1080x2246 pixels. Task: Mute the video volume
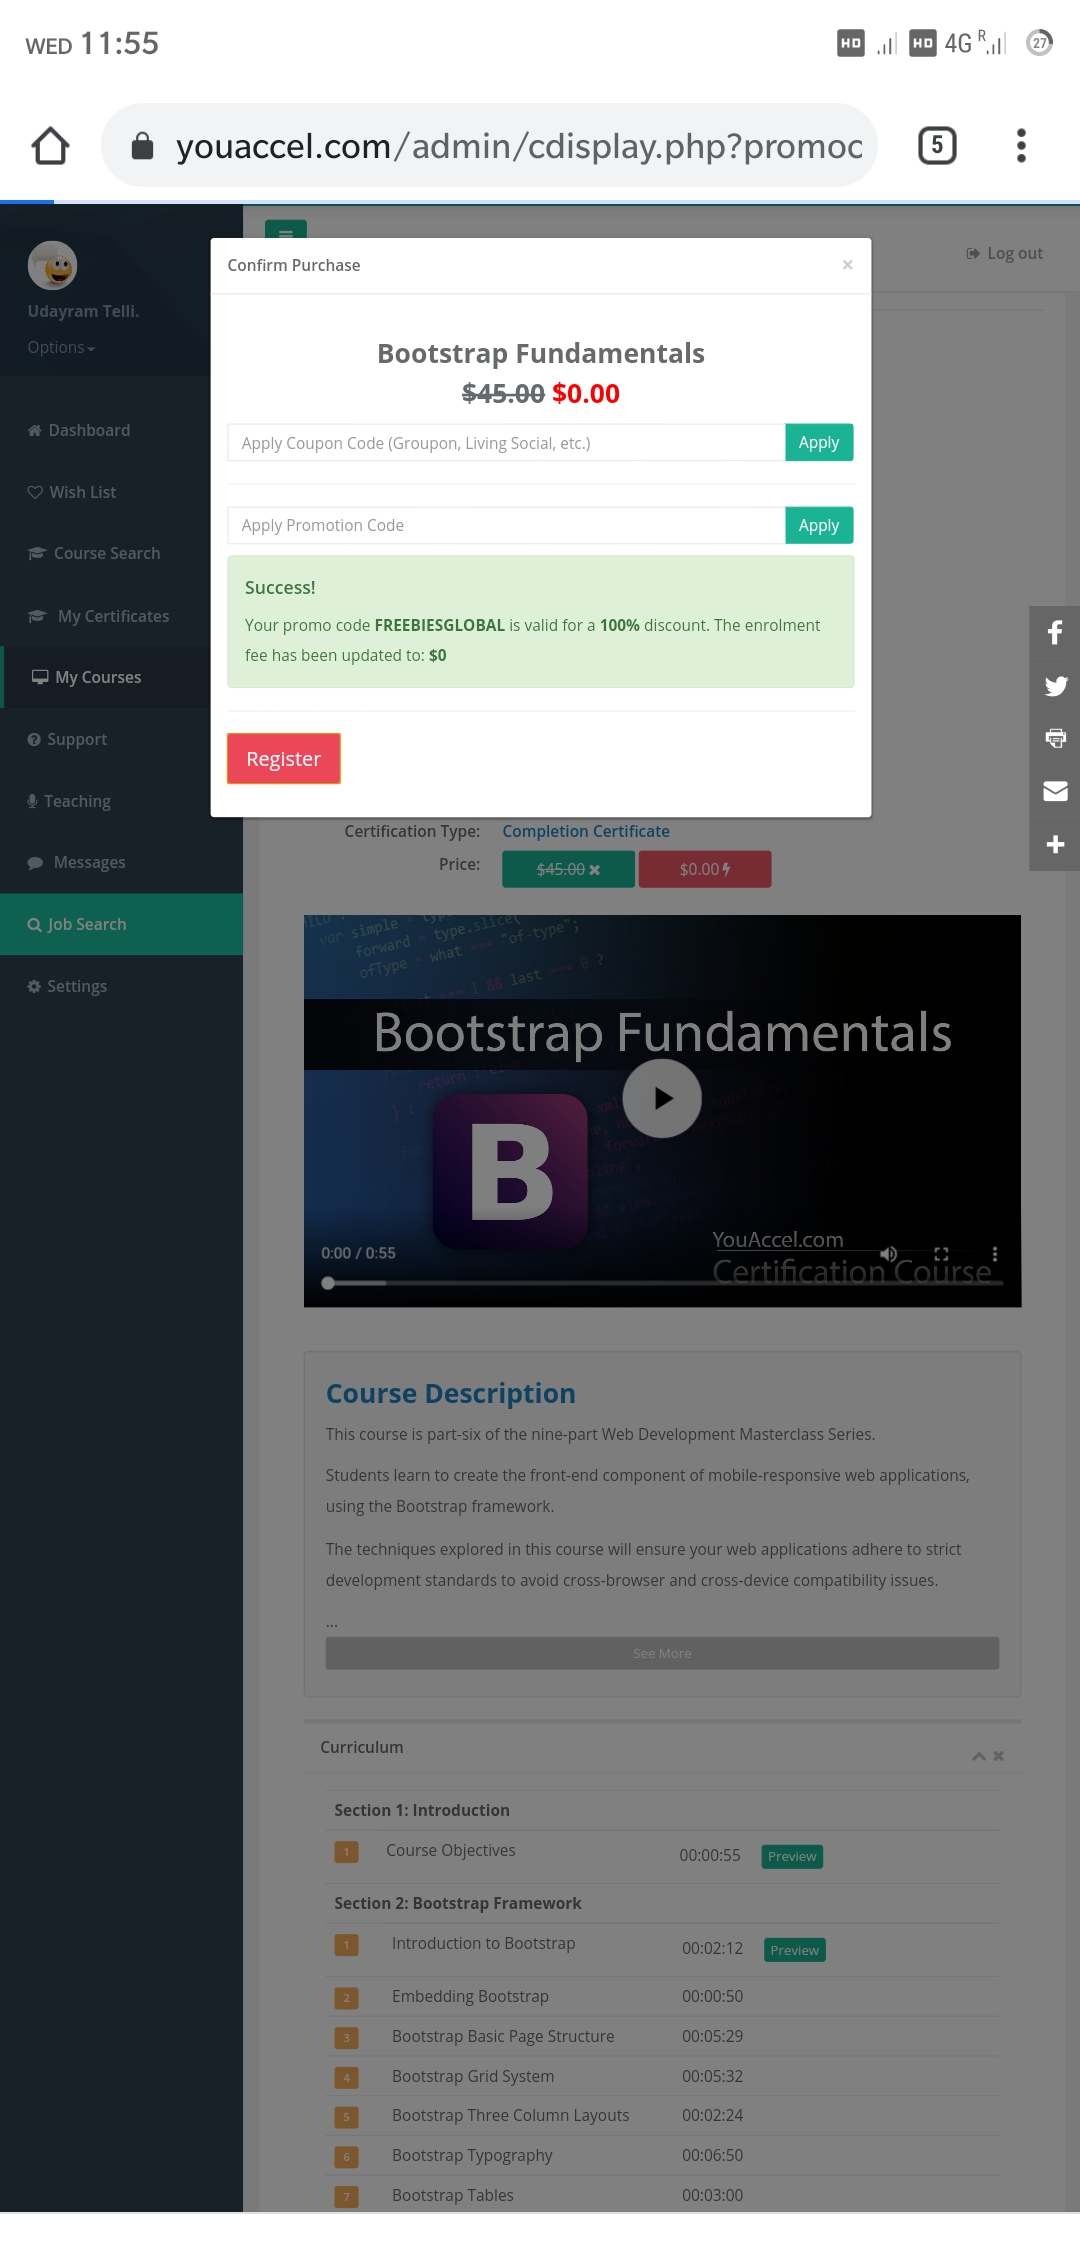pos(888,1254)
